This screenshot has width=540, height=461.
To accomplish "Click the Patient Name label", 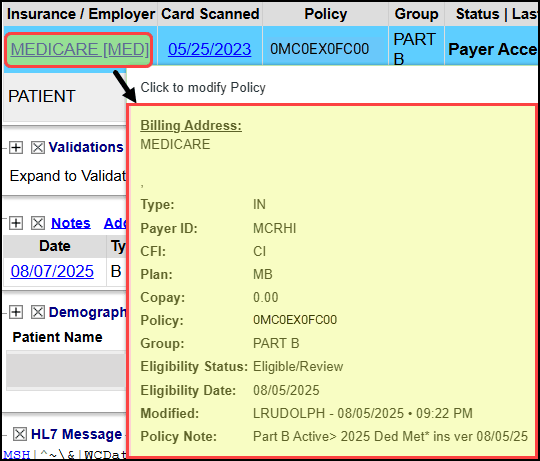I will (x=58, y=337).
